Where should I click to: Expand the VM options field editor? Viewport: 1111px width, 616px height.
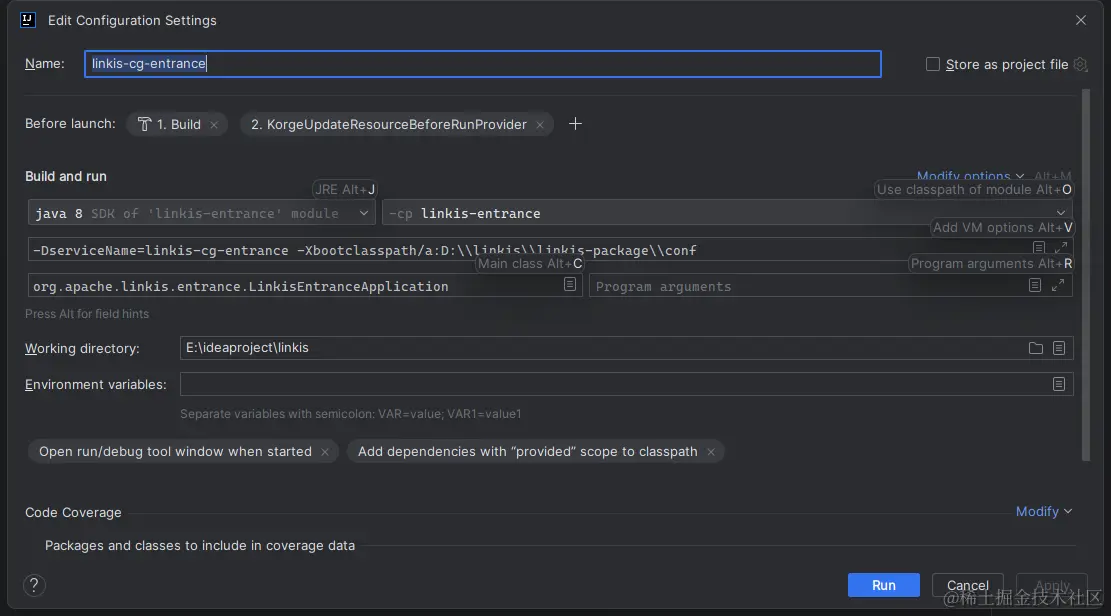pos(1061,247)
